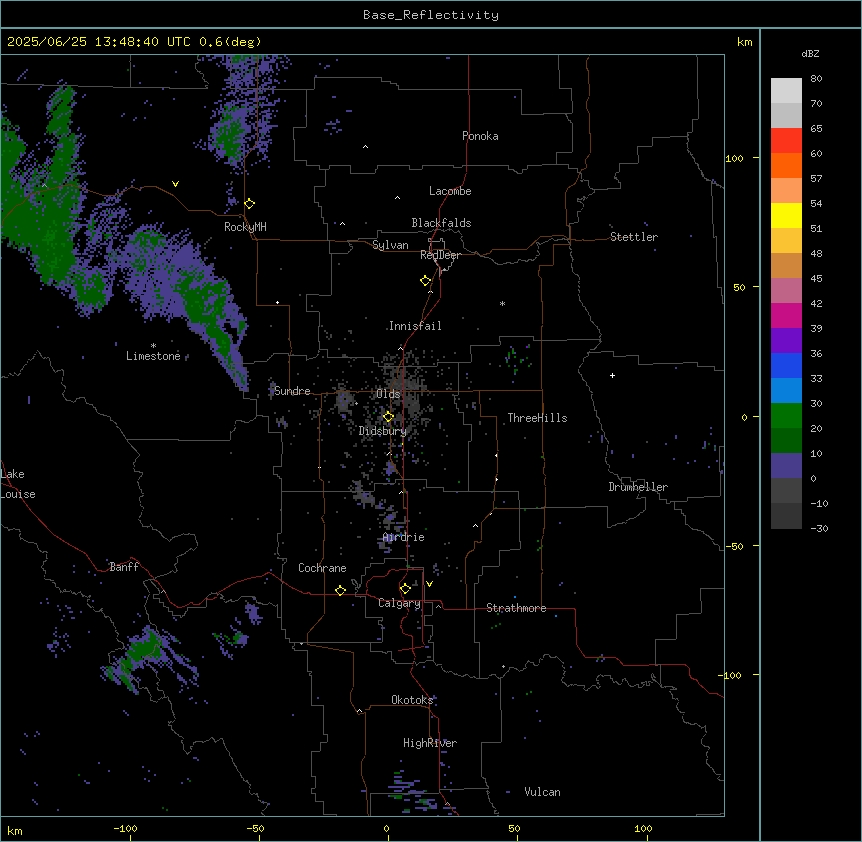The height and width of the screenshot is (842, 862).
Task: Click the ThreeHills label
Action: [x=537, y=418]
